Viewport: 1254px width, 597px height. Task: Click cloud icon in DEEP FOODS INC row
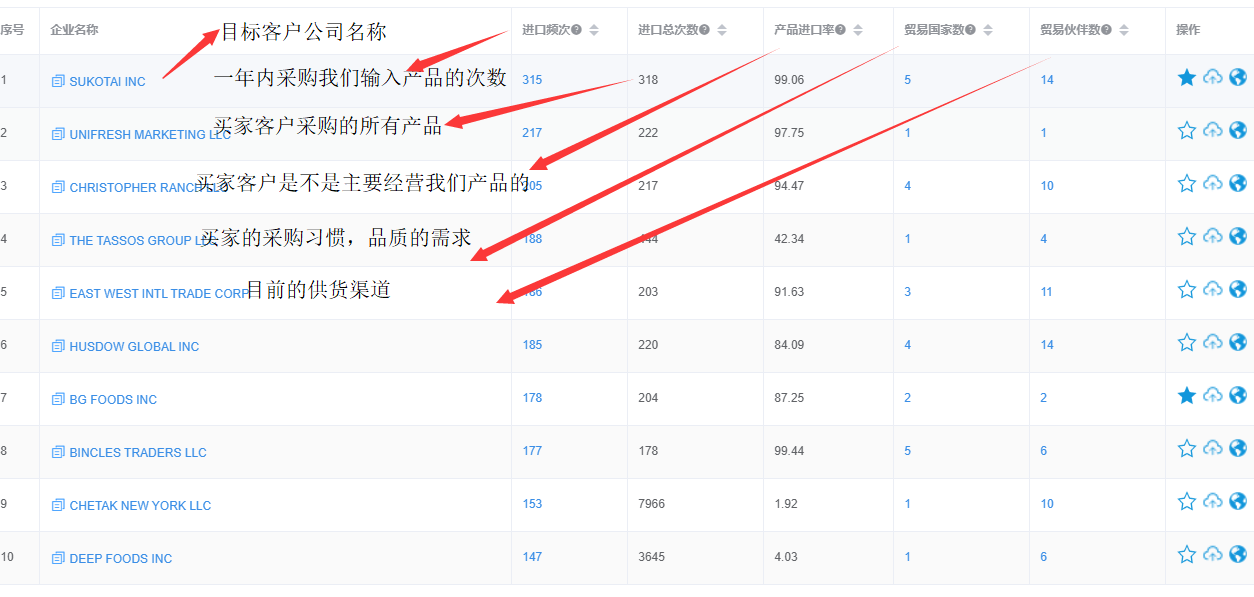pos(1212,554)
